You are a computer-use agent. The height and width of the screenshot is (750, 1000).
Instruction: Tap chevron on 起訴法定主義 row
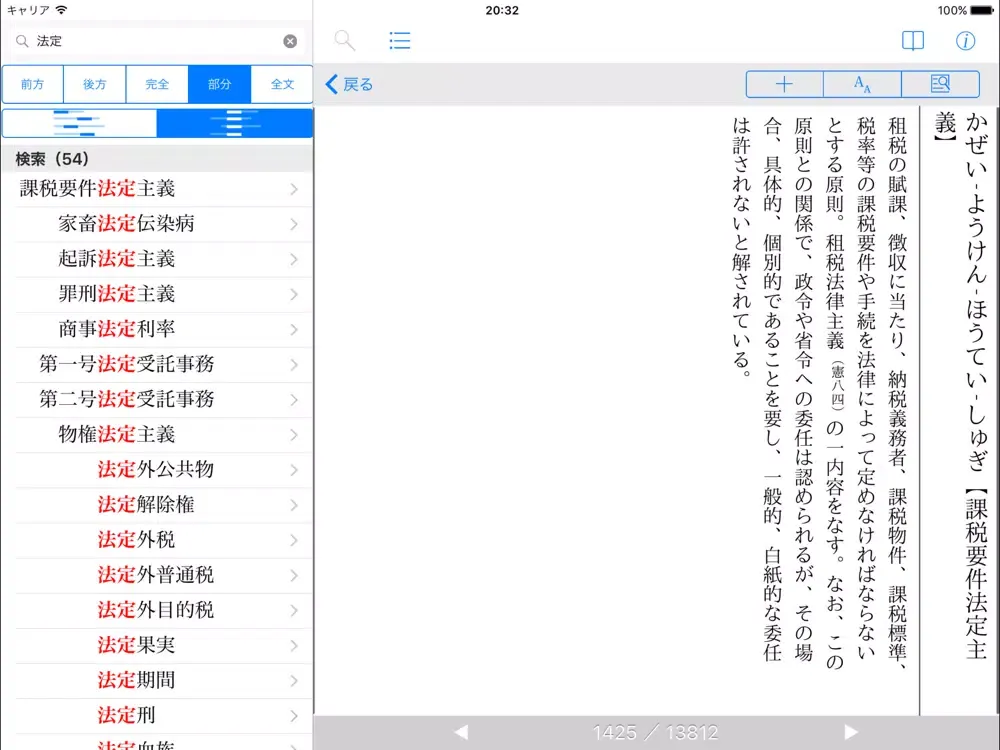[x=294, y=259]
